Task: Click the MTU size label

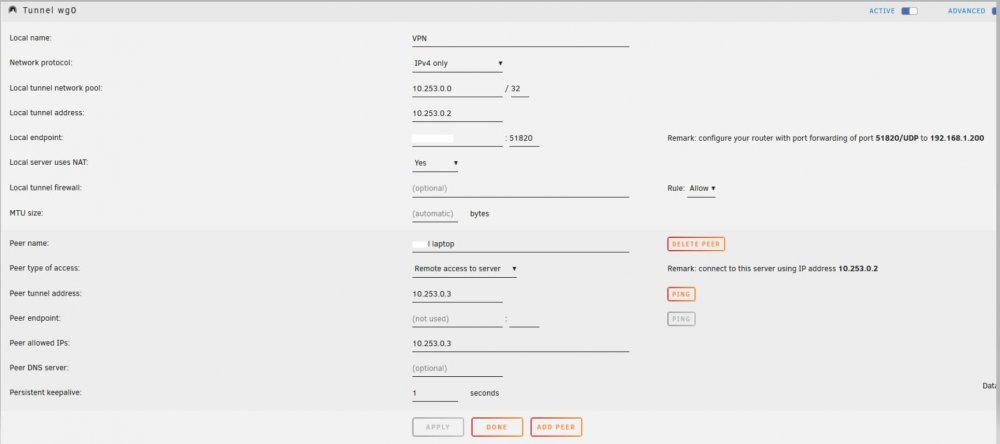Action: [27, 213]
